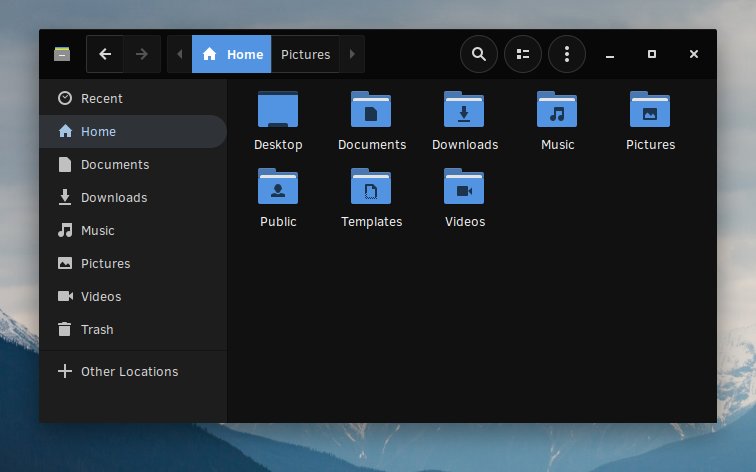Go to Documents in the sidebar
Viewport: 756px width, 472px height.
tap(114, 164)
